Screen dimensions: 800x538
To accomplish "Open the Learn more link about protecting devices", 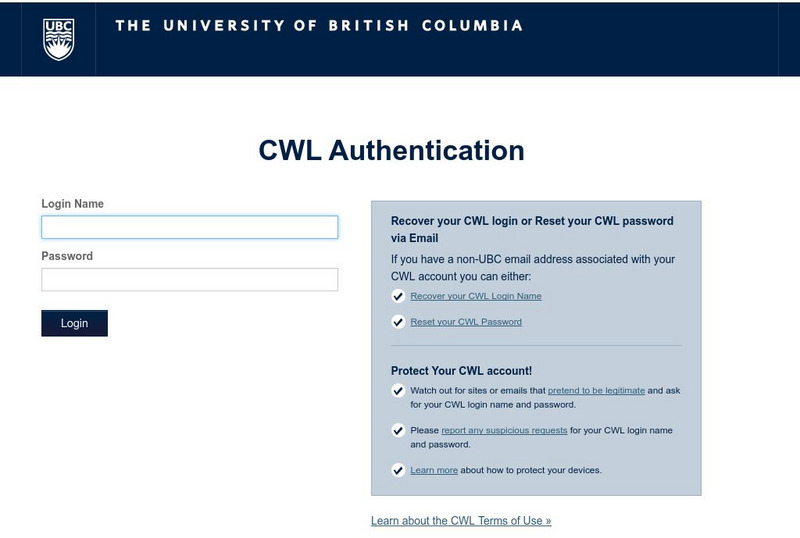I will point(434,470).
